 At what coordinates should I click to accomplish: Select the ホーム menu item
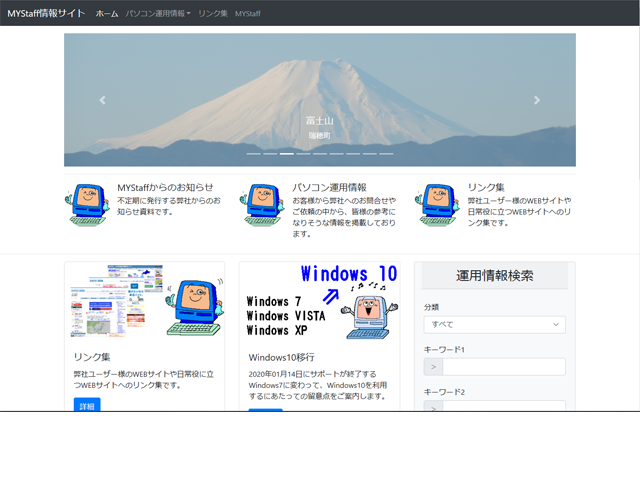coord(106,14)
